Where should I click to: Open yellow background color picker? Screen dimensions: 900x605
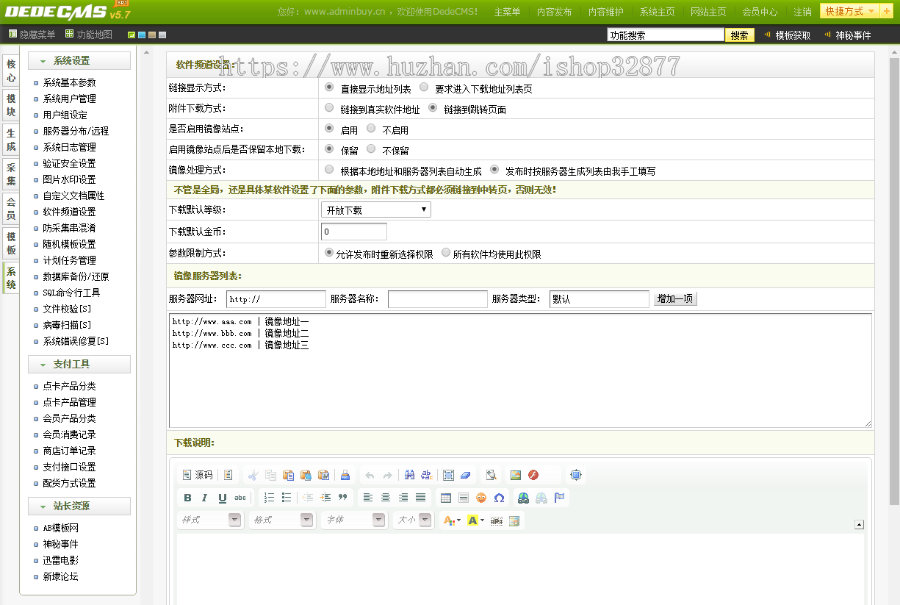click(476, 521)
